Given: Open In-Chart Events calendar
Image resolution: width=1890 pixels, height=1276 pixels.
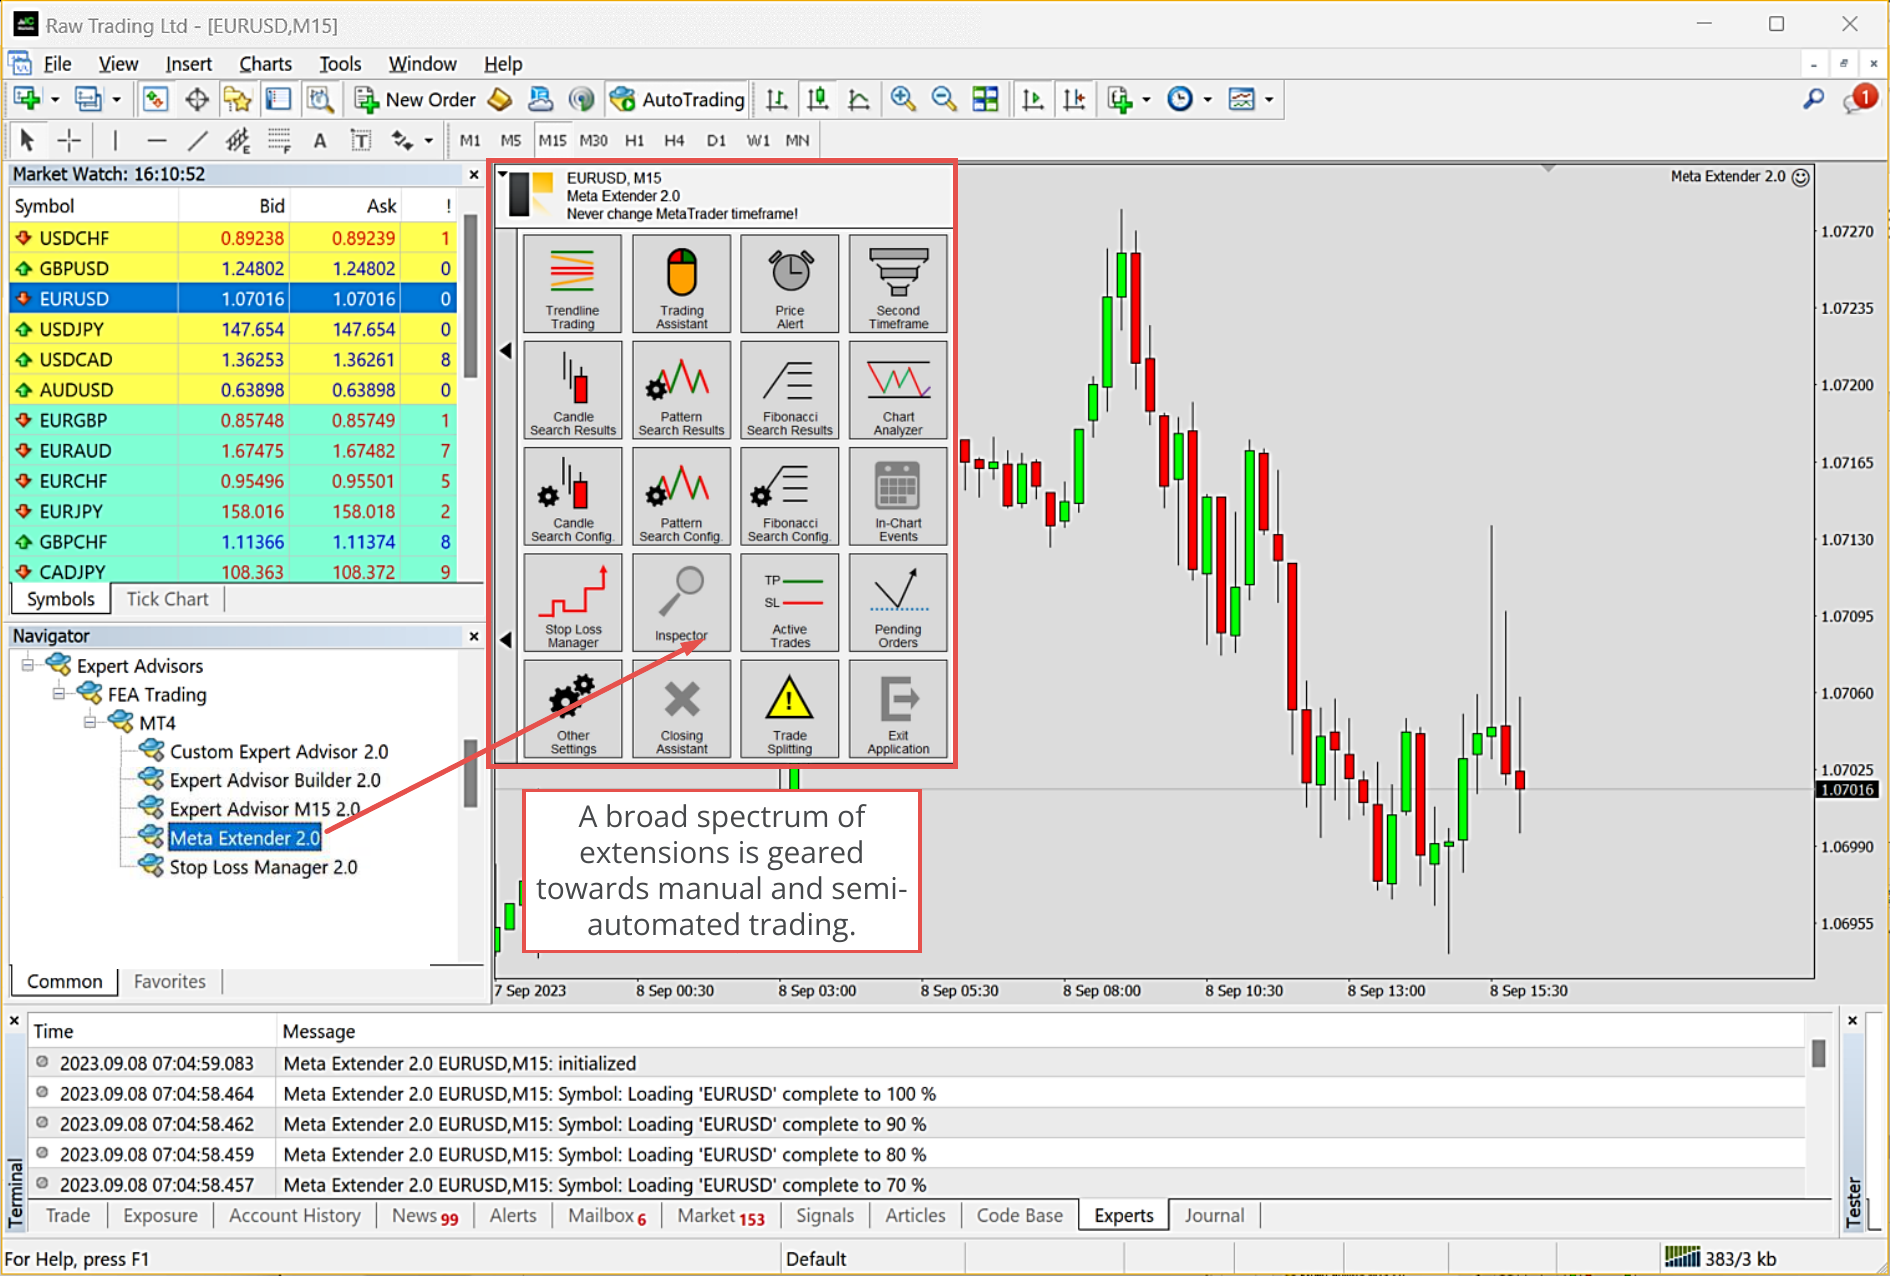Looking at the screenshot, I should pos(898,496).
